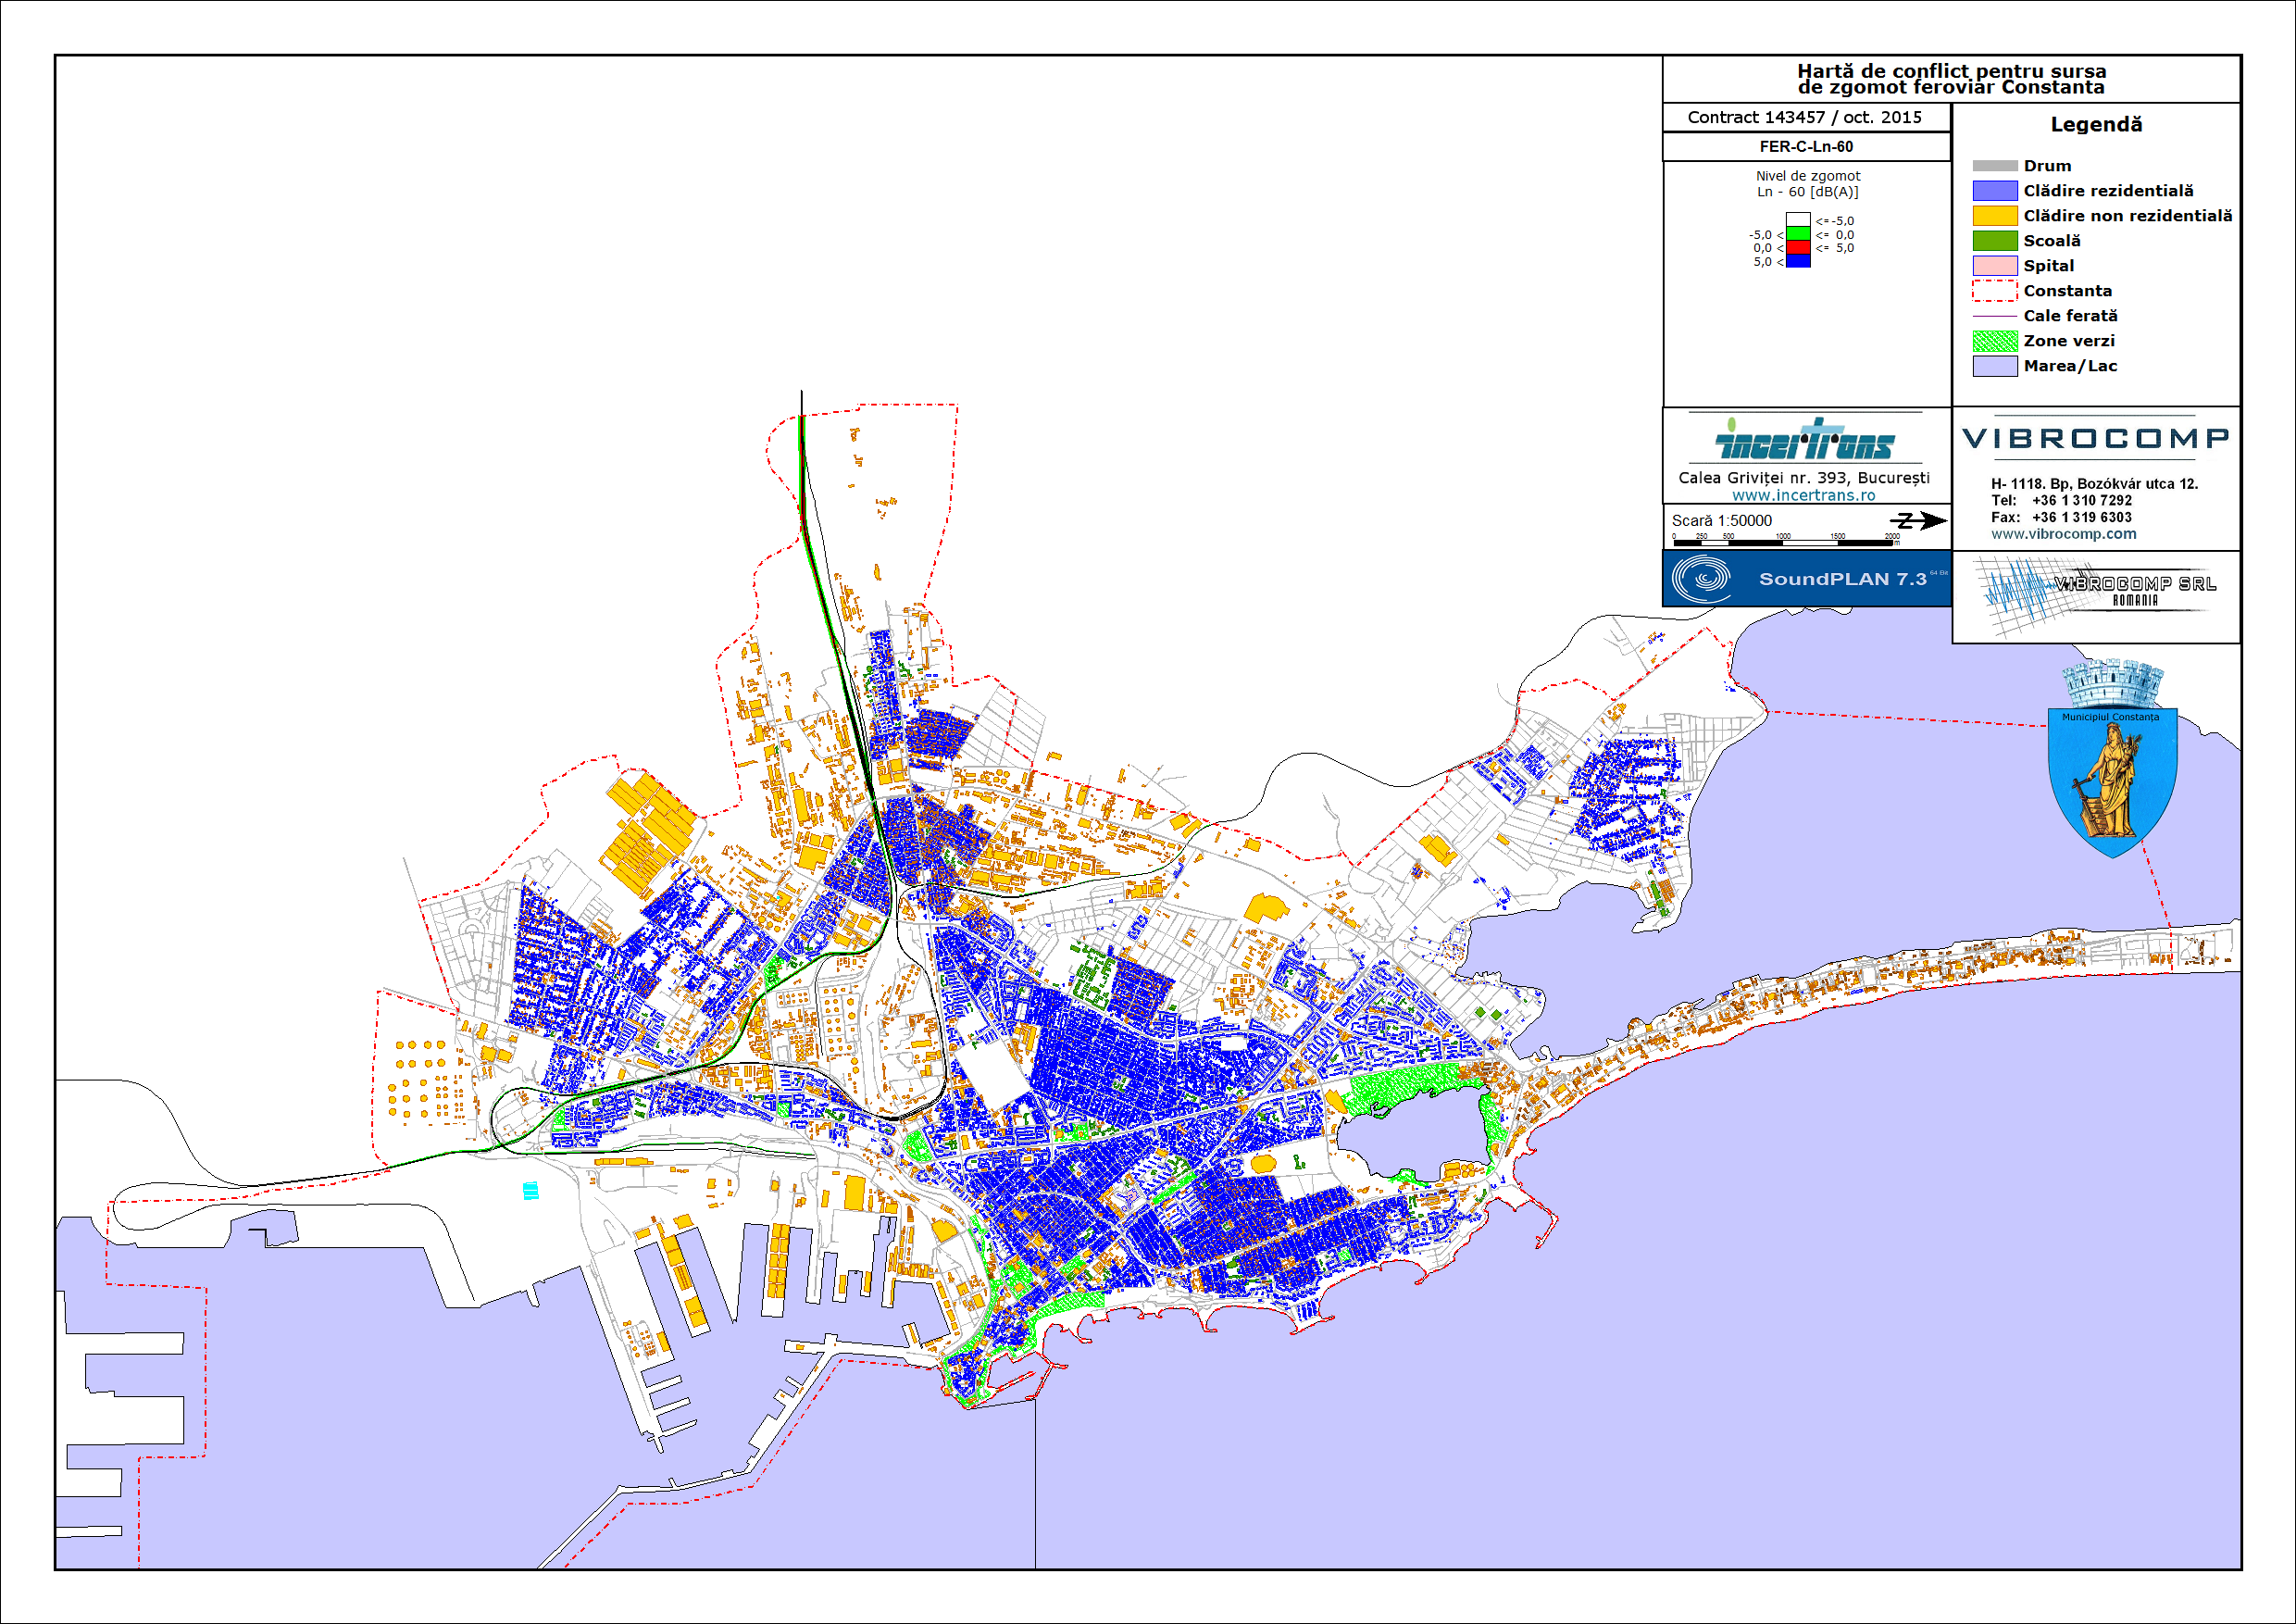Open the www.incertrans.ro link

1803,495
